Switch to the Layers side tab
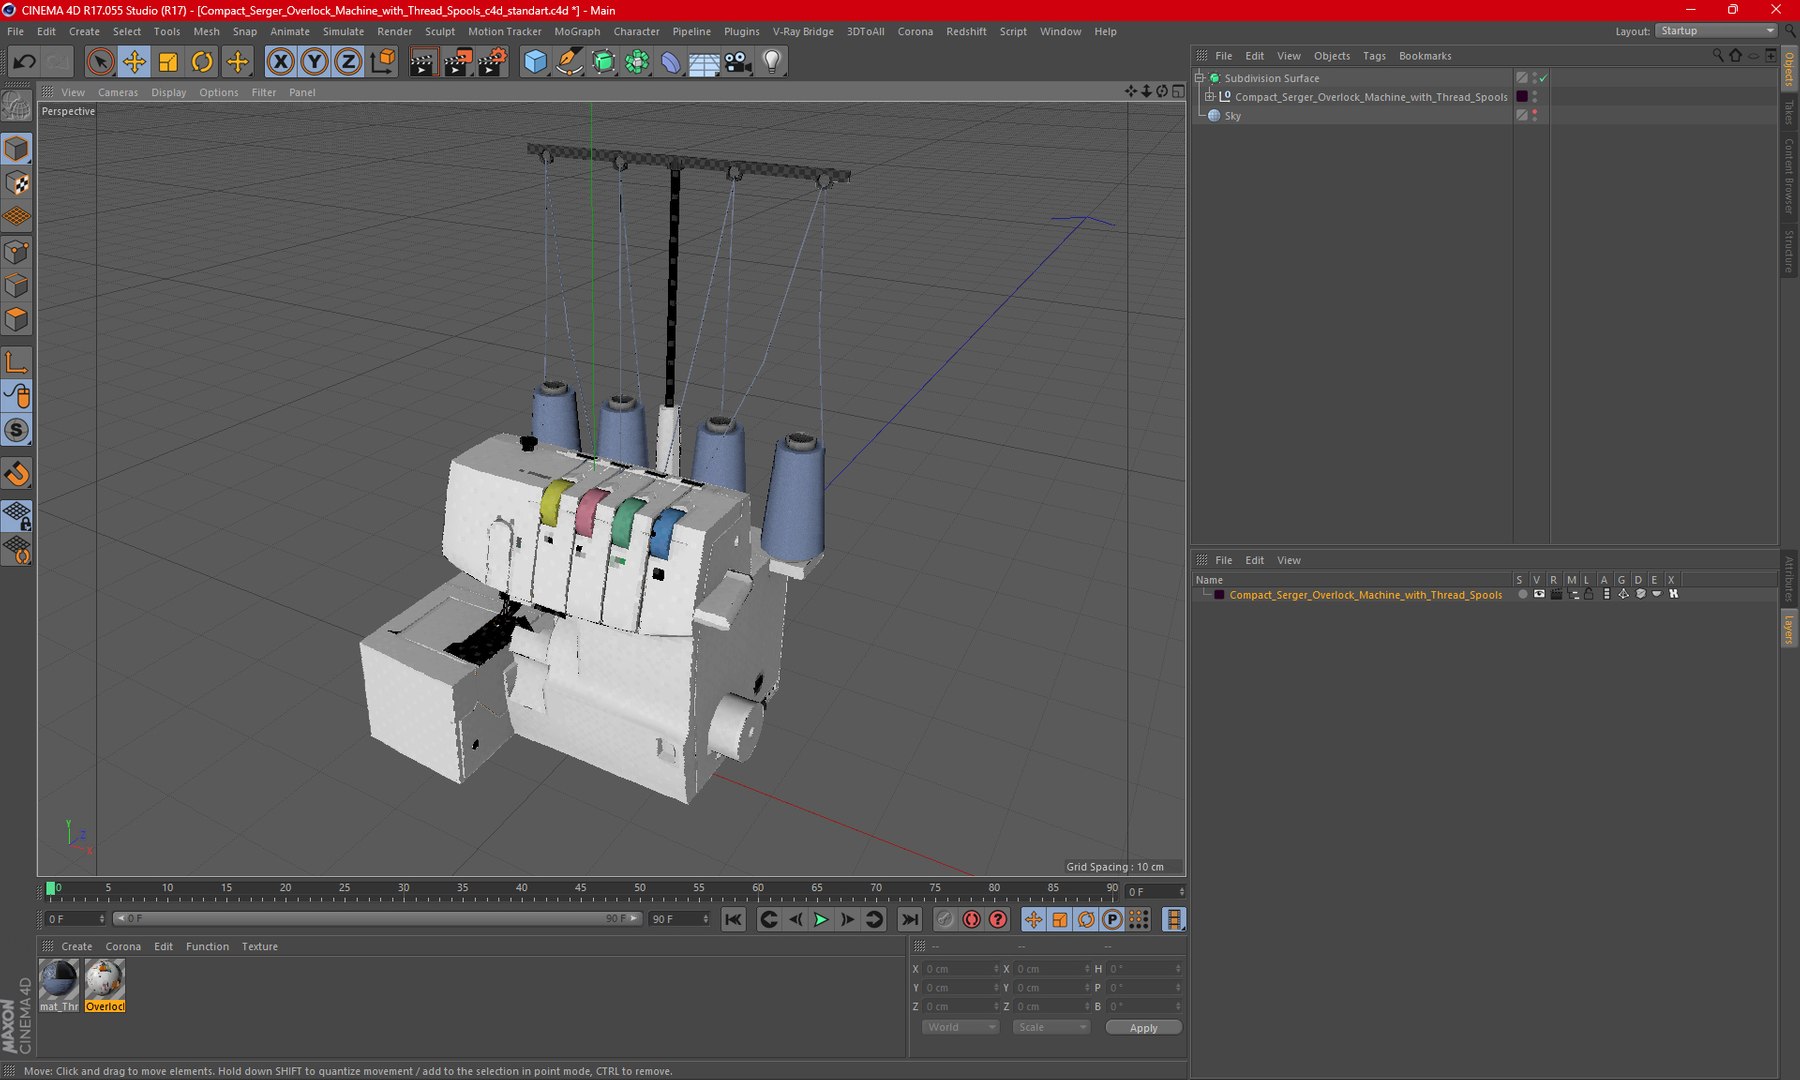 click(1789, 629)
